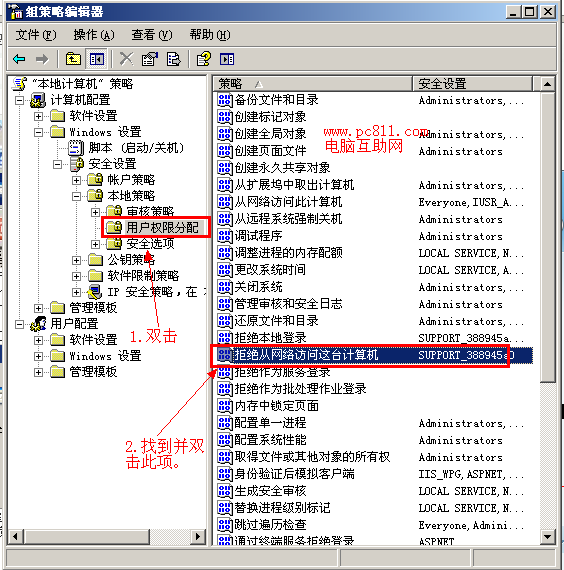Click the 本地计算机 策略 root icon
This screenshot has height=570, width=564.
click(20, 84)
